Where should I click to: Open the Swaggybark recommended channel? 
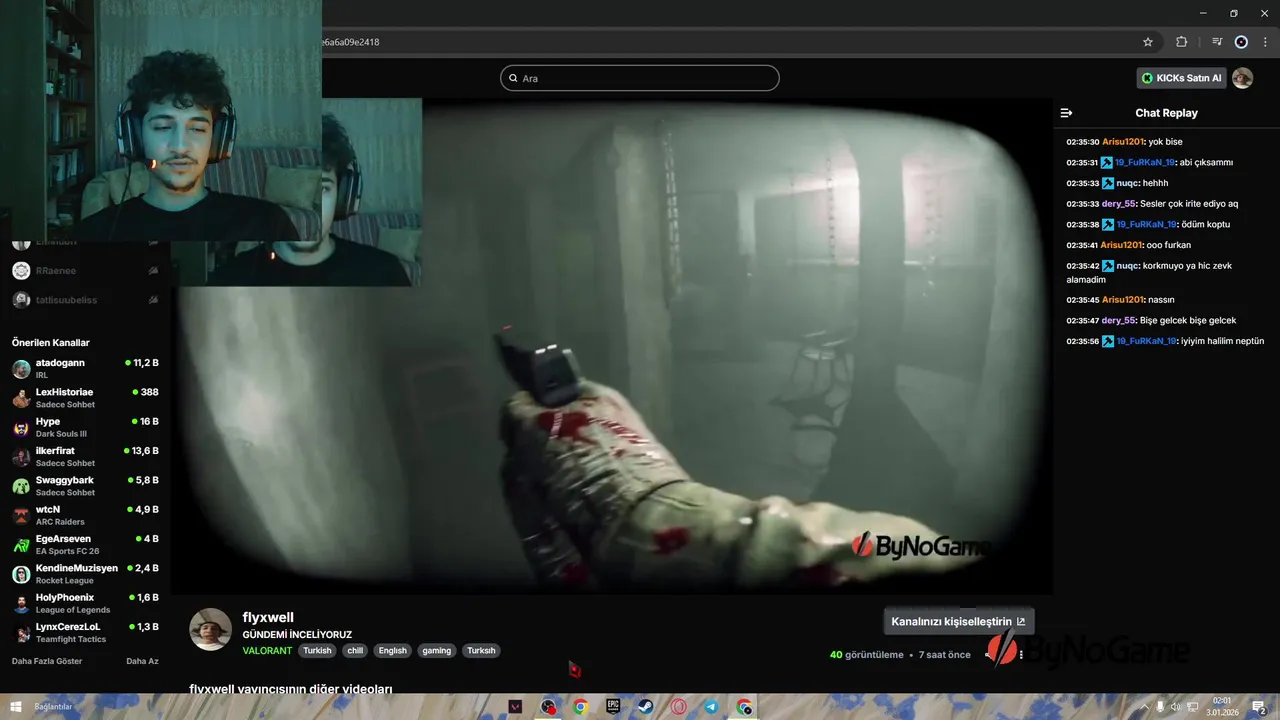click(85, 486)
